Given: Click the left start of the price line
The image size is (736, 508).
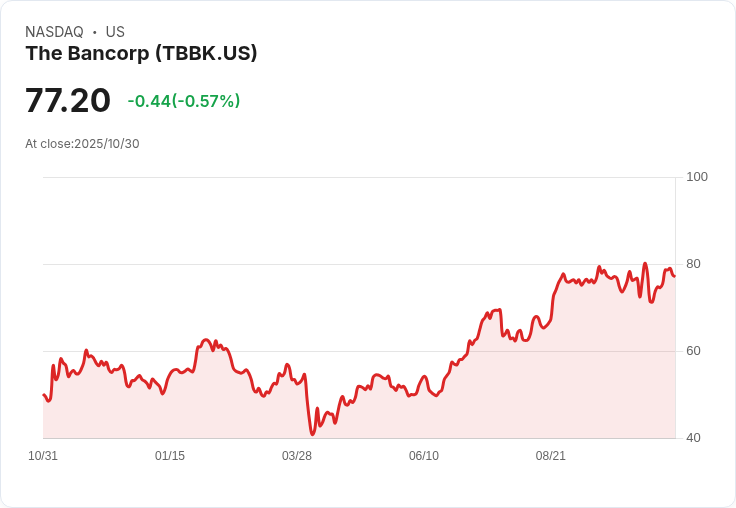Looking at the screenshot, I should coord(44,395).
